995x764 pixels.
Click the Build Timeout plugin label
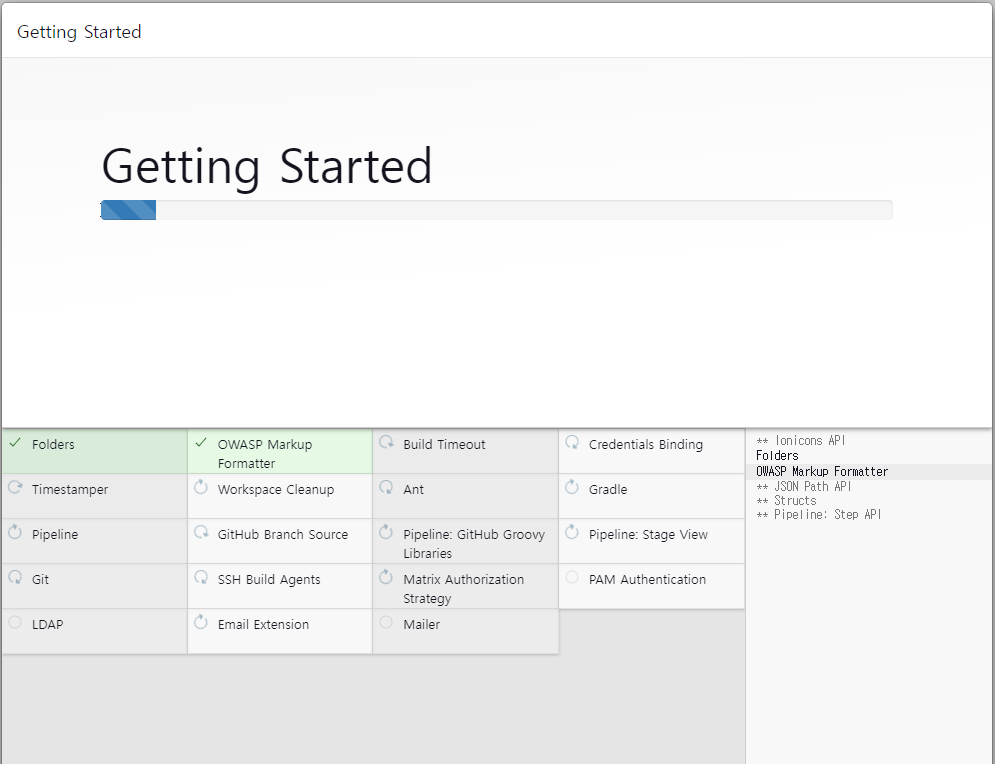coord(444,445)
